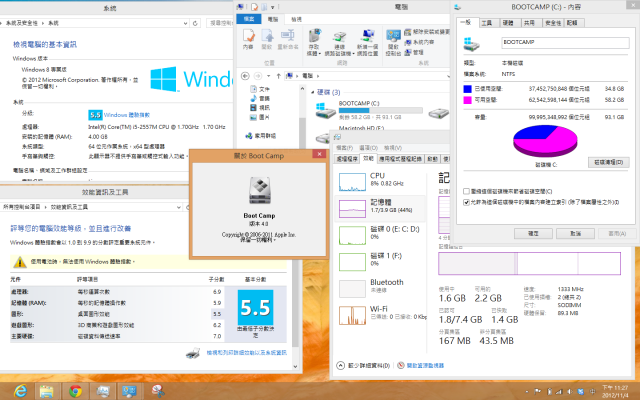This screenshot has height=400, width=640.
Task: Open Homegroup in Explorer sidebar
Action: pyautogui.click(x=260, y=136)
